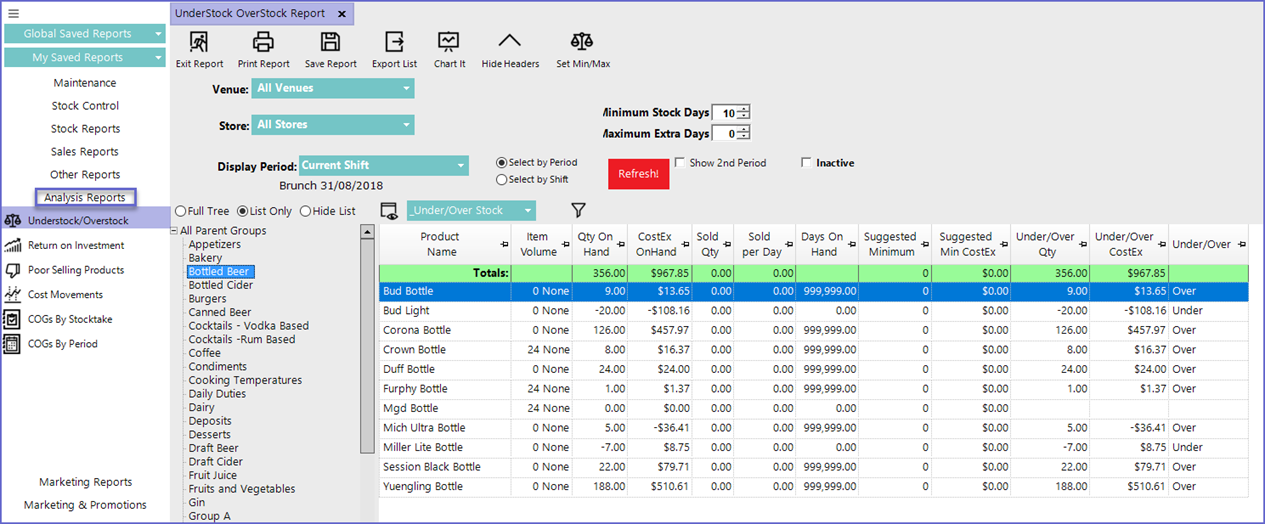Viewport: 1265px width, 524px height.
Task: Tick the Inactive checkbox
Action: pyautogui.click(x=807, y=163)
